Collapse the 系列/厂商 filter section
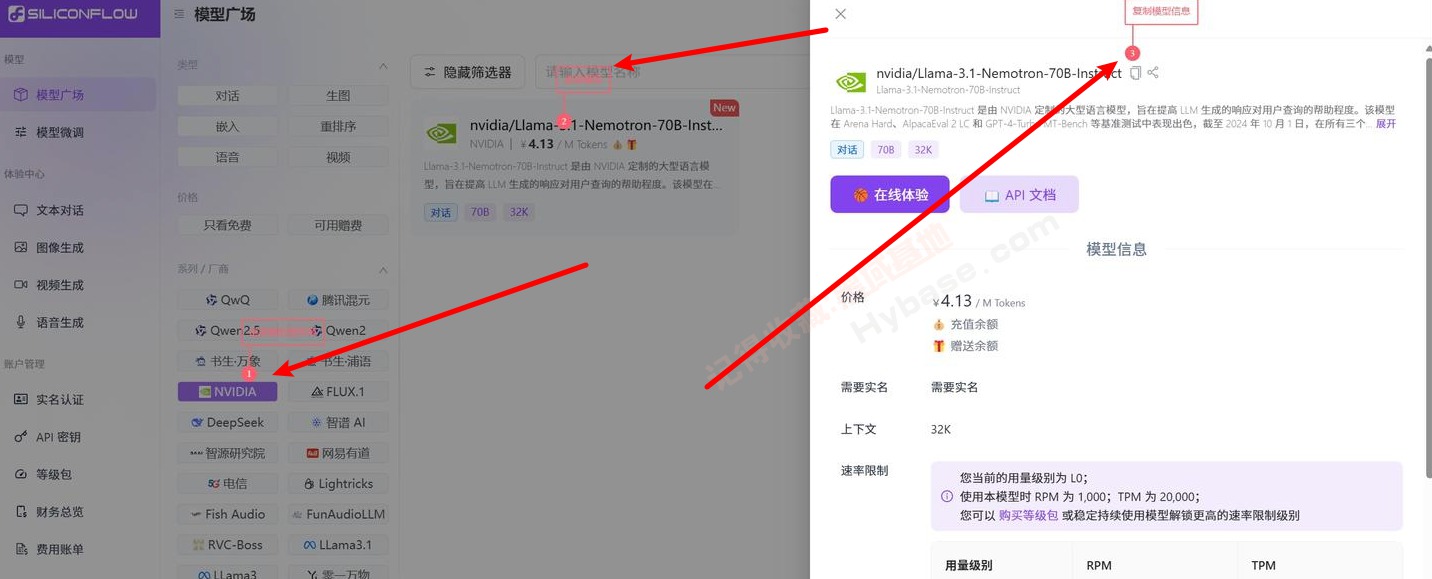 pyautogui.click(x=382, y=270)
